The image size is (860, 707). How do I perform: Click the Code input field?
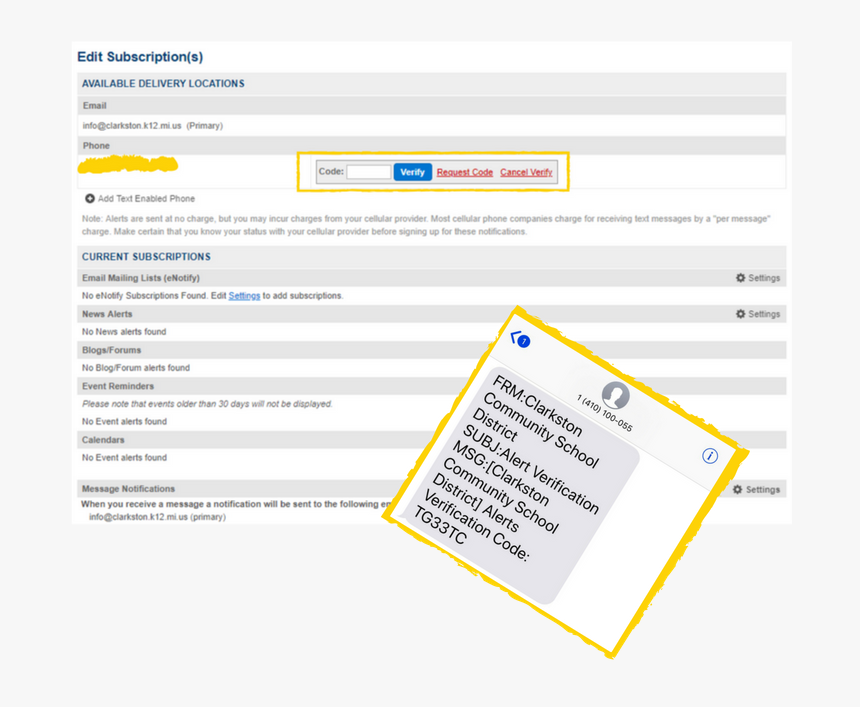(369, 172)
